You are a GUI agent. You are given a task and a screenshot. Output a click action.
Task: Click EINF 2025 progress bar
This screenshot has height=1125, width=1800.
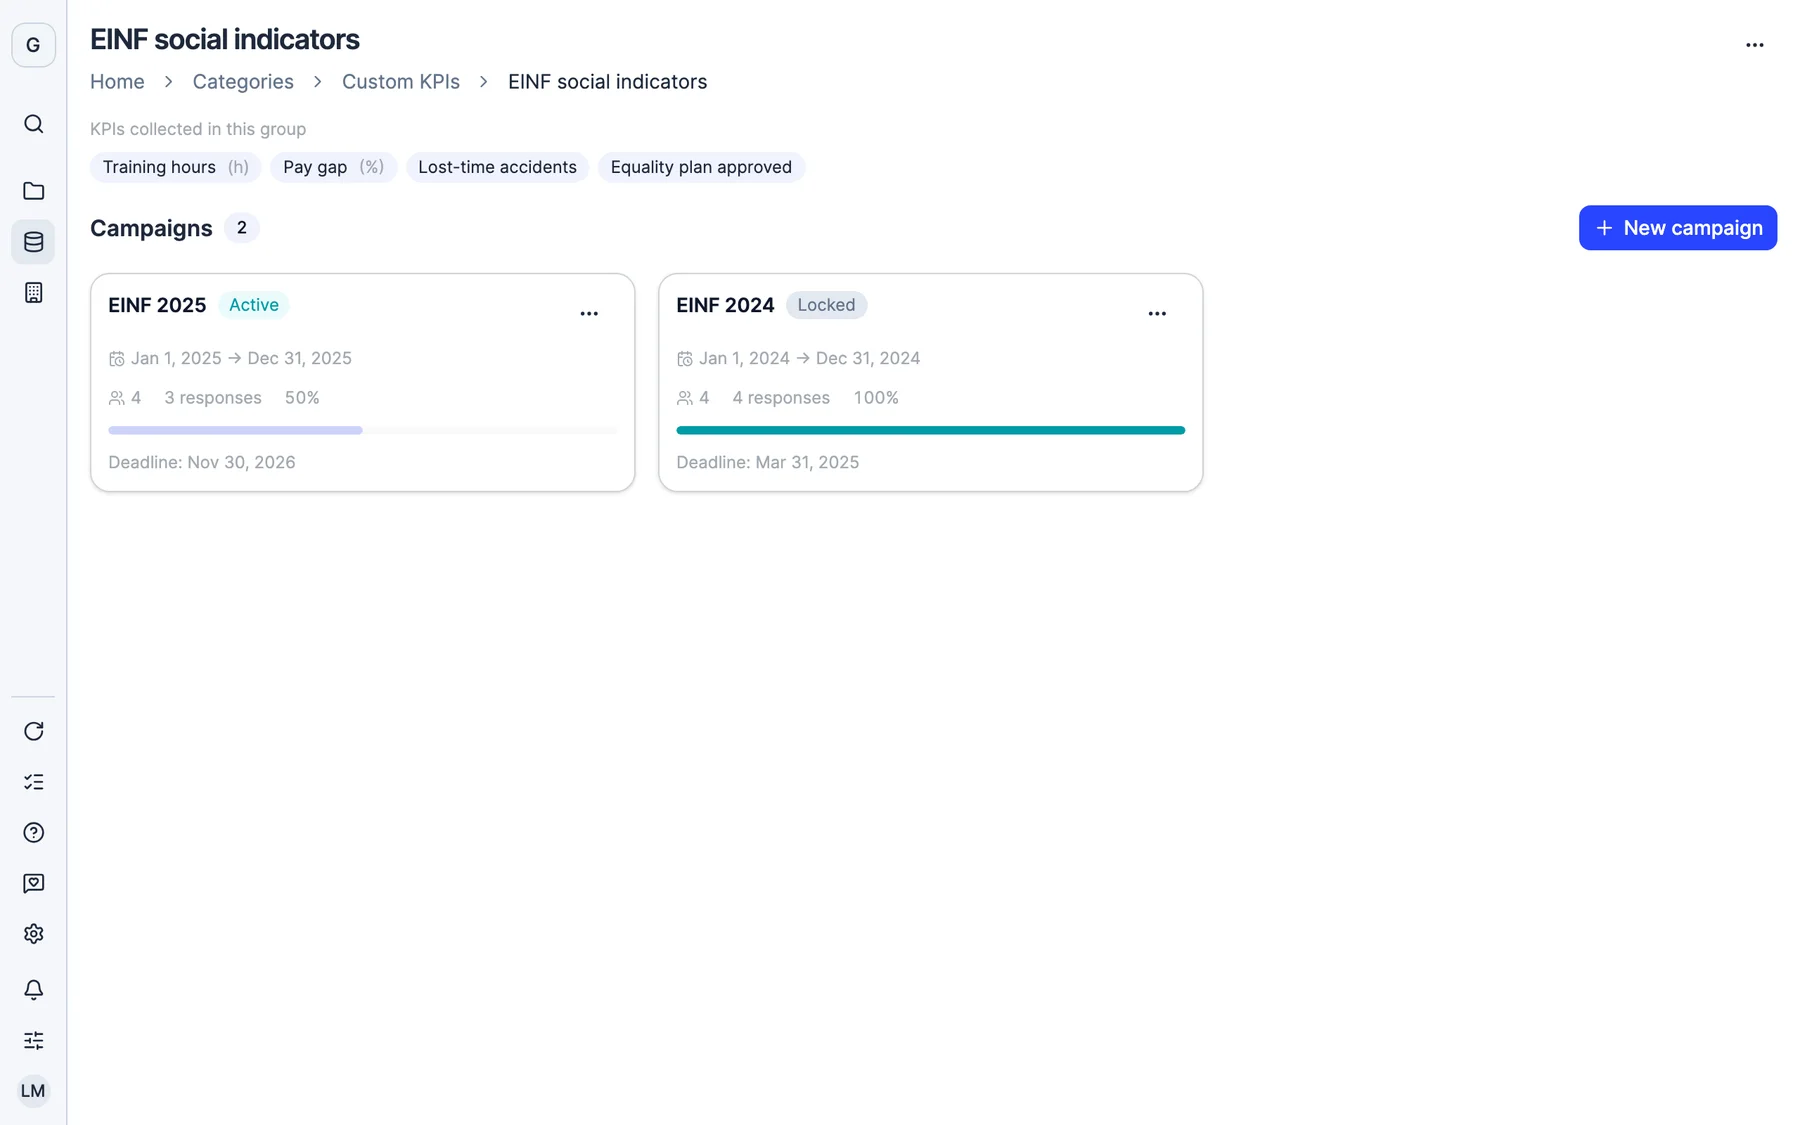pos(362,430)
